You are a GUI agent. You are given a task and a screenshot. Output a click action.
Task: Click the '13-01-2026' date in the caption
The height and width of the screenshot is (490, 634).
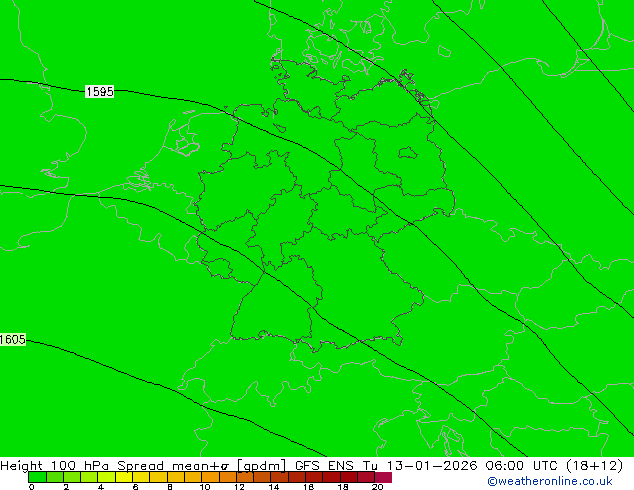[432, 466]
